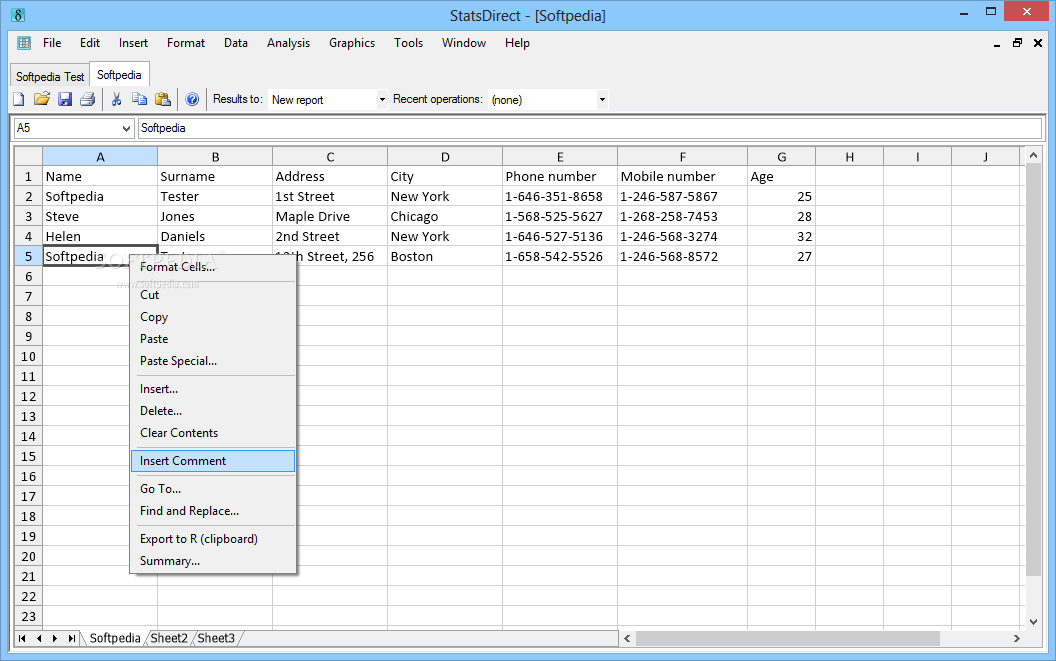Click the formula bar containing Softpedia
Image resolution: width=1056 pixels, height=661 pixels.
point(589,128)
